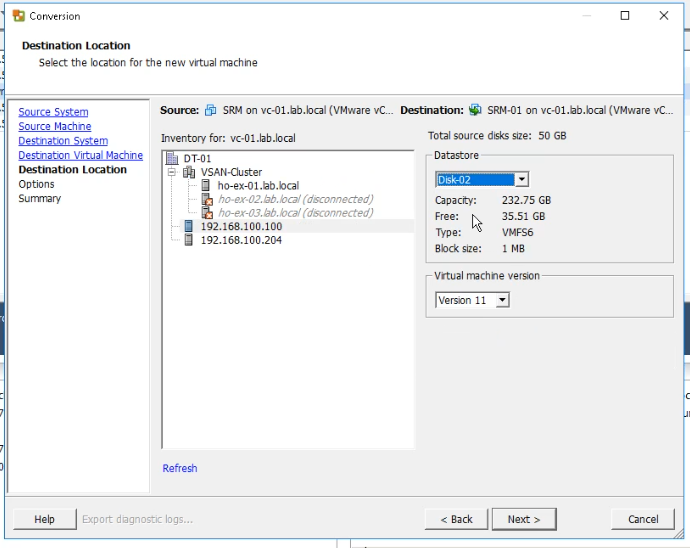Select host 192.168.100.100
The width and height of the screenshot is (690, 548).
click(x=241, y=226)
